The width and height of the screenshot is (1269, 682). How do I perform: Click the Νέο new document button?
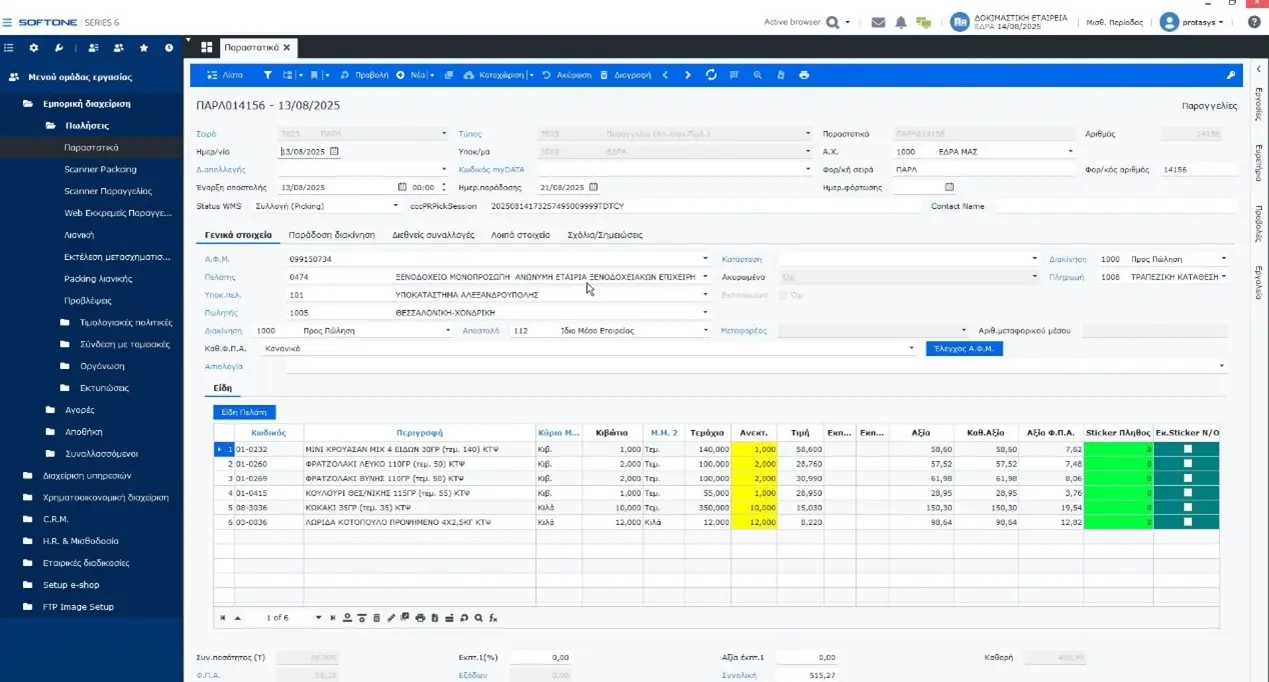point(413,75)
